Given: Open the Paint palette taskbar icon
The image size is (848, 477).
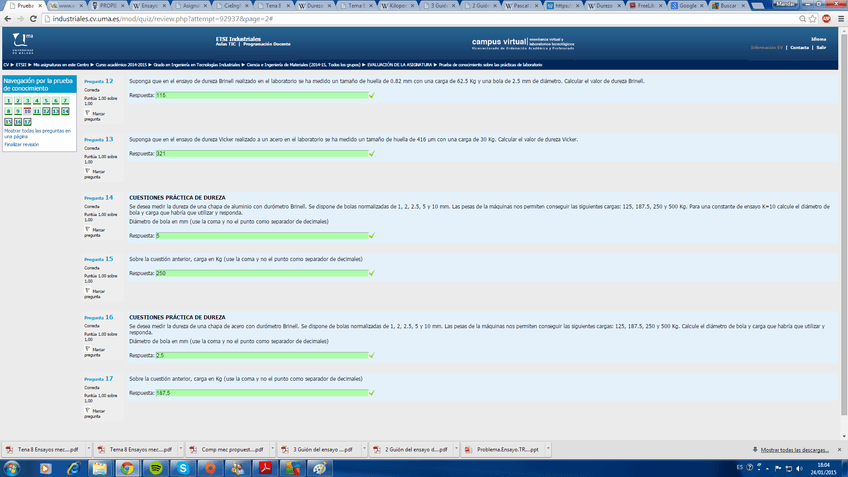Looking at the screenshot, I should point(320,468).
